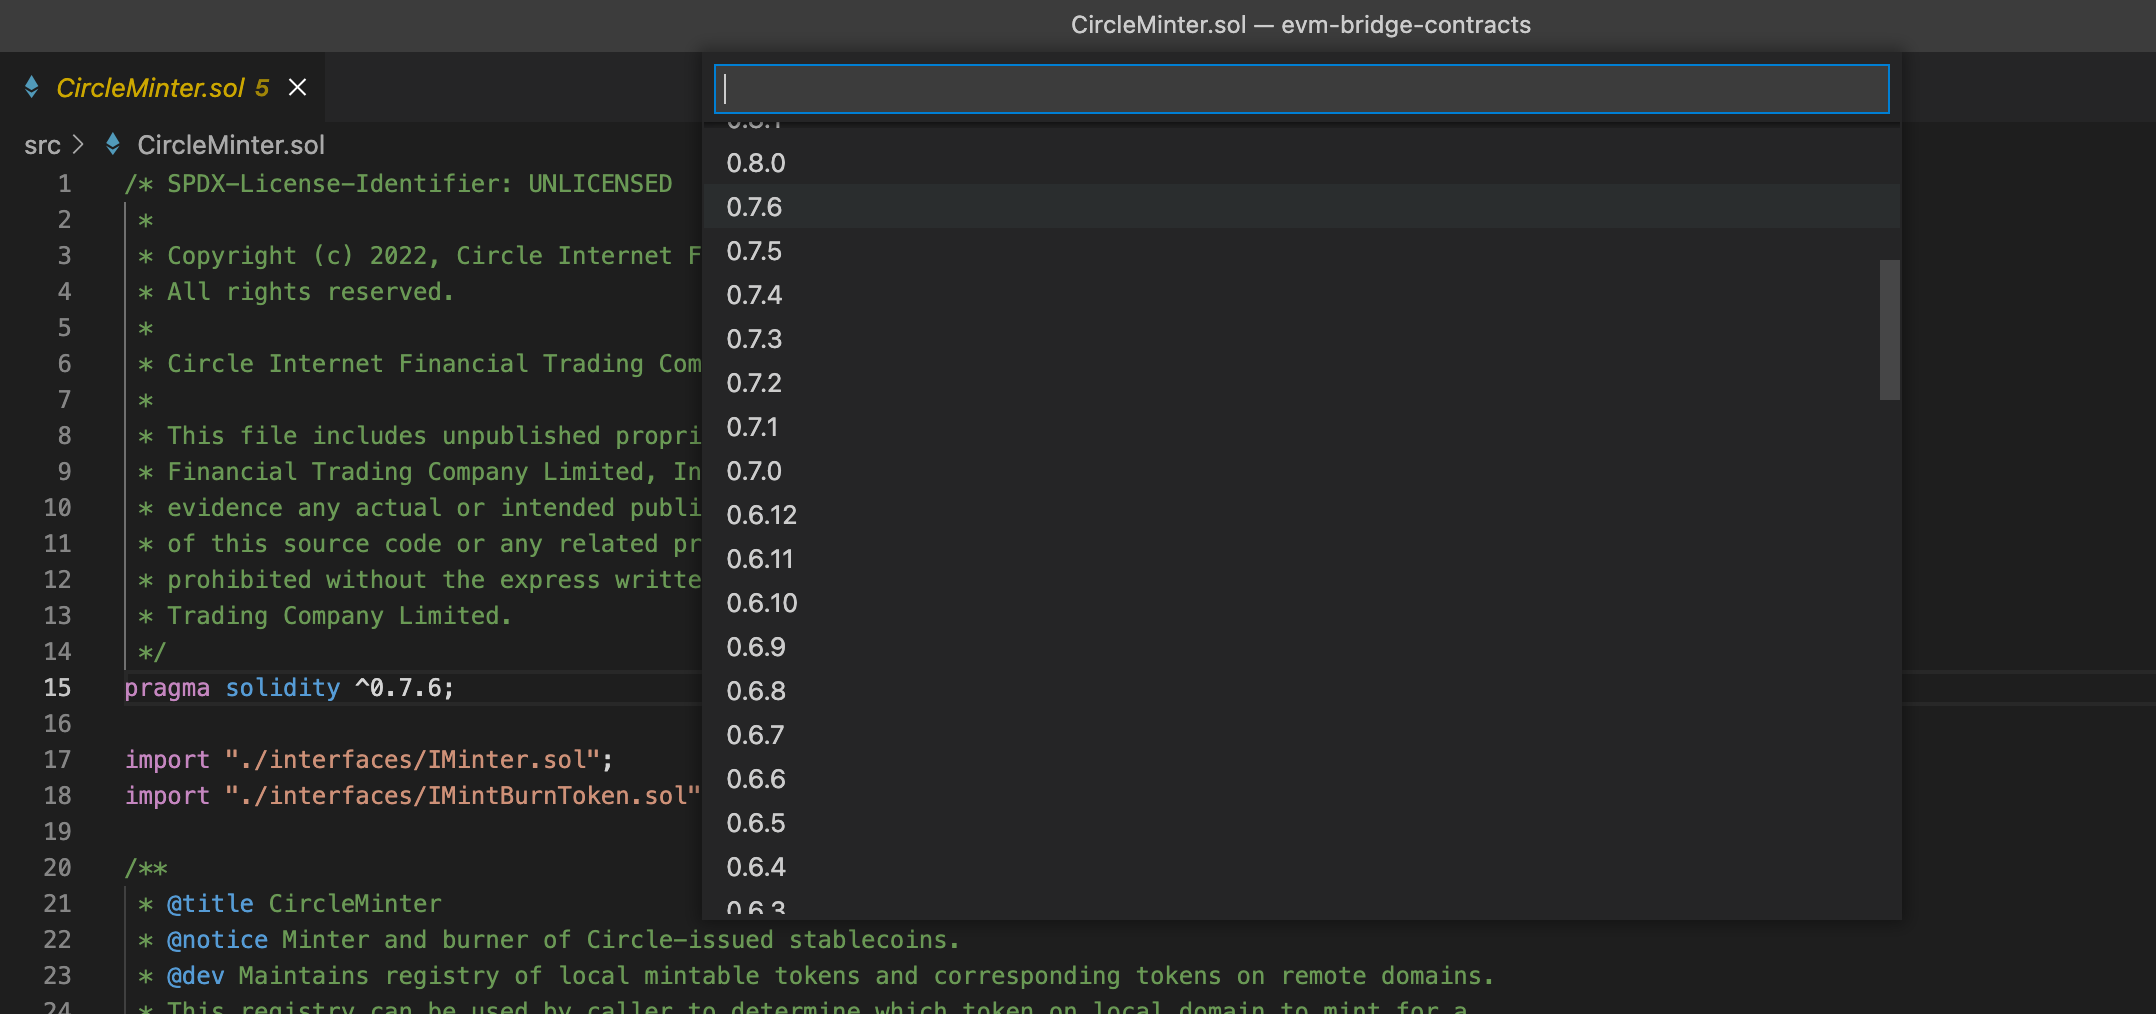Click the @title CircleMinter comment line
Screen dimensions: 2156x1014
click(290, 904)
